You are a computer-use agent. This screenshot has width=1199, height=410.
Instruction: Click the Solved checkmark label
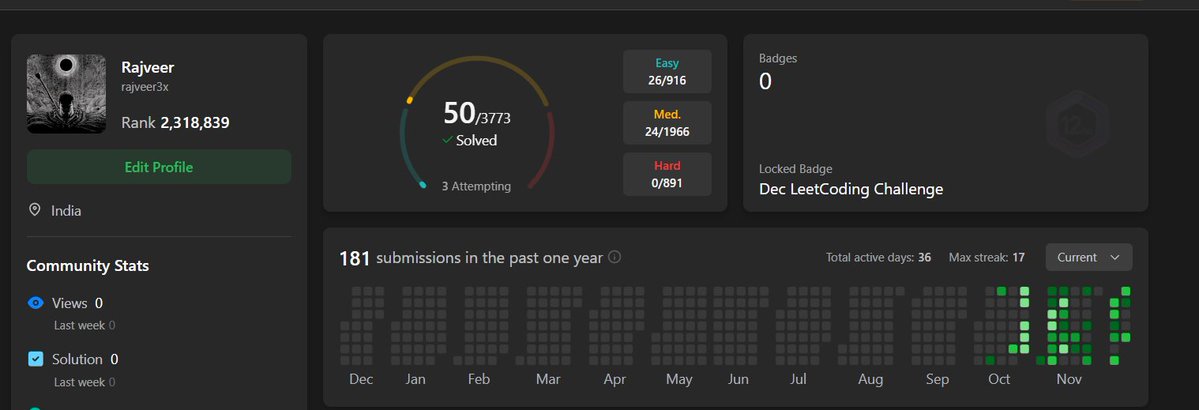point(470,140)
